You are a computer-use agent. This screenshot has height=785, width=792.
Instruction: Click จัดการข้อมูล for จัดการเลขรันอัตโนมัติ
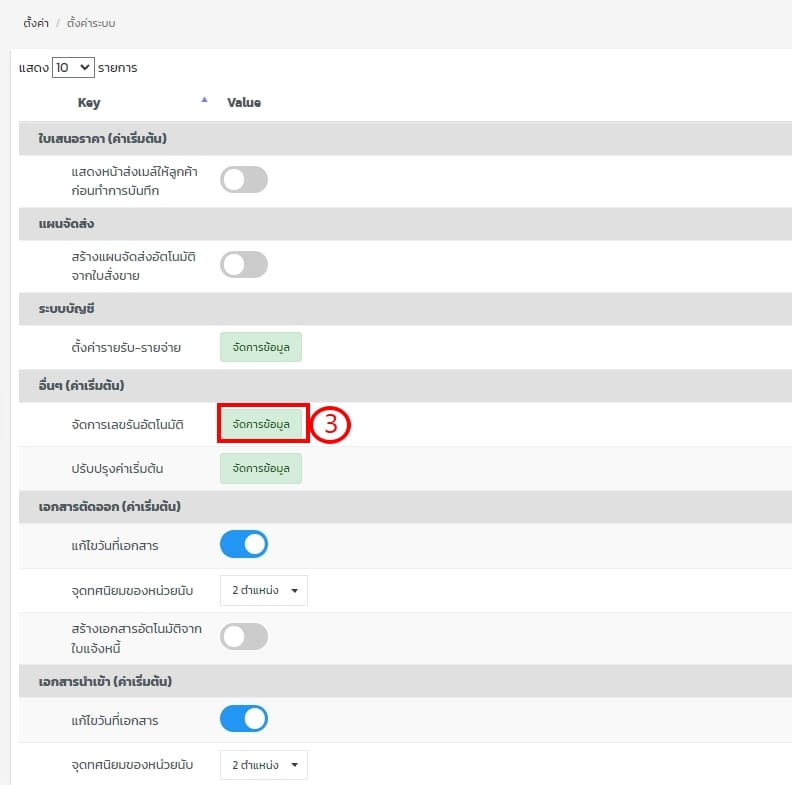261,424
